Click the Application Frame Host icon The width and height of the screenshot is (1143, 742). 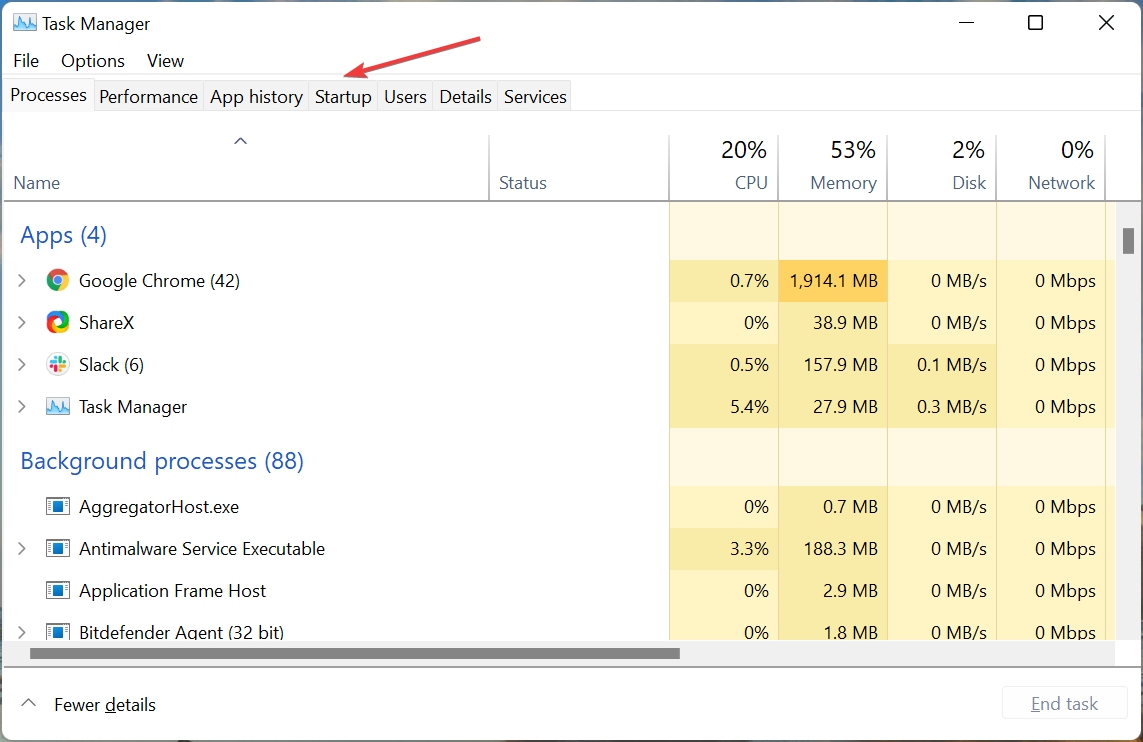(x=58, y=590)
